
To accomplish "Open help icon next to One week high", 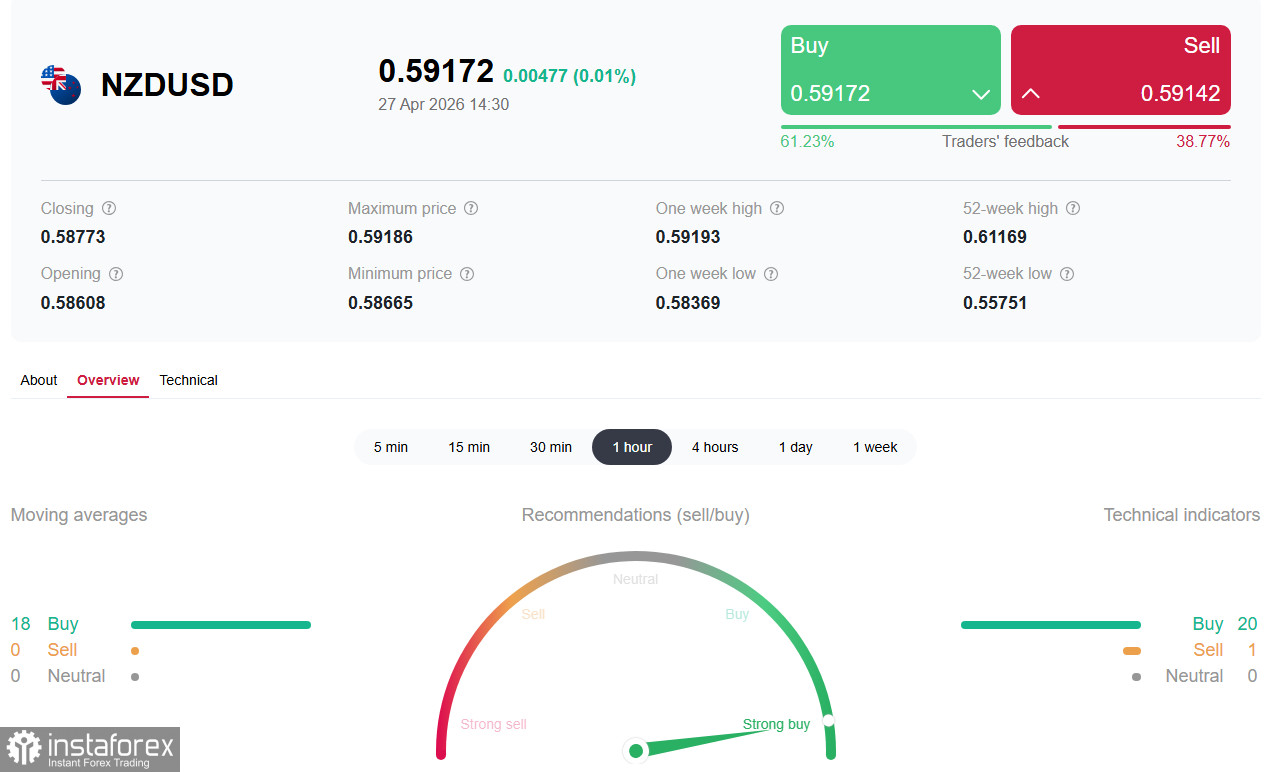I will tap(777, 209).
